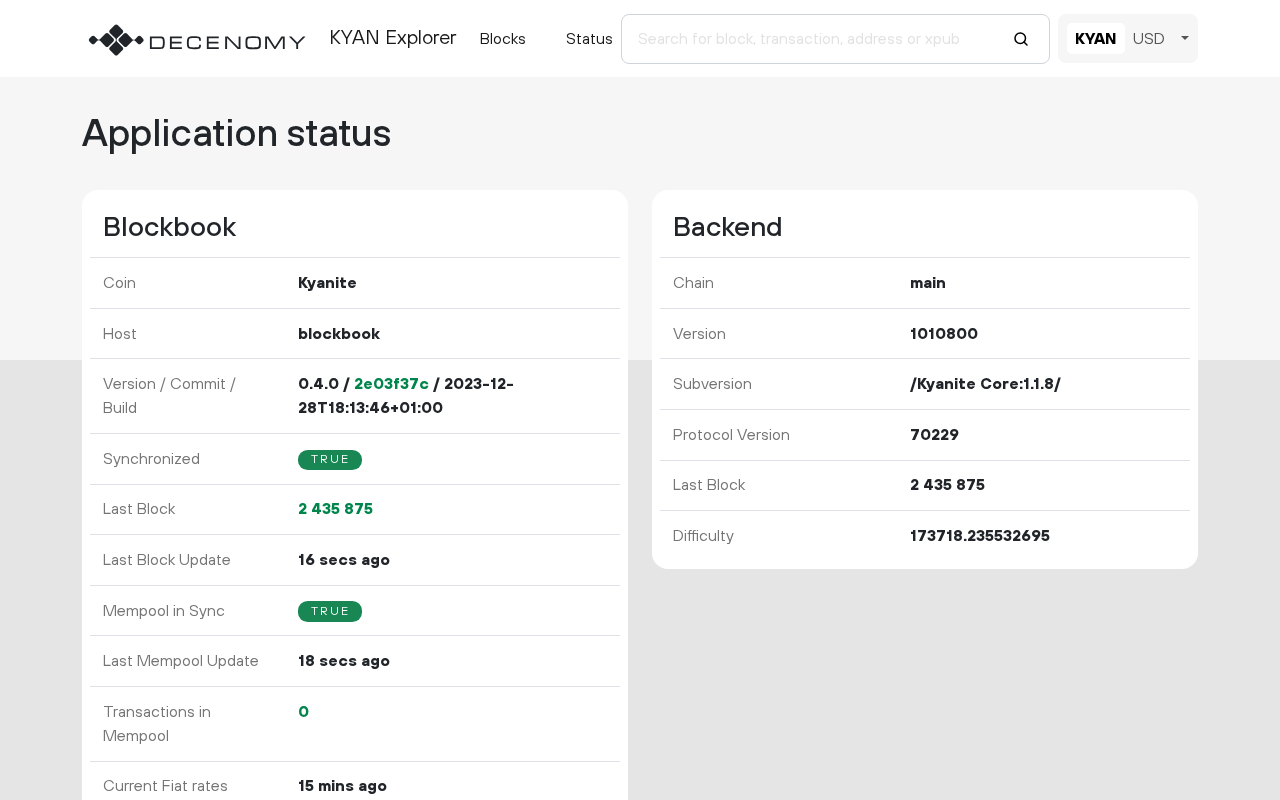The width and height of the screenshot is (1280, 800).
Task: Switch currency display to USD
Action: click(x=1148, y=39)
